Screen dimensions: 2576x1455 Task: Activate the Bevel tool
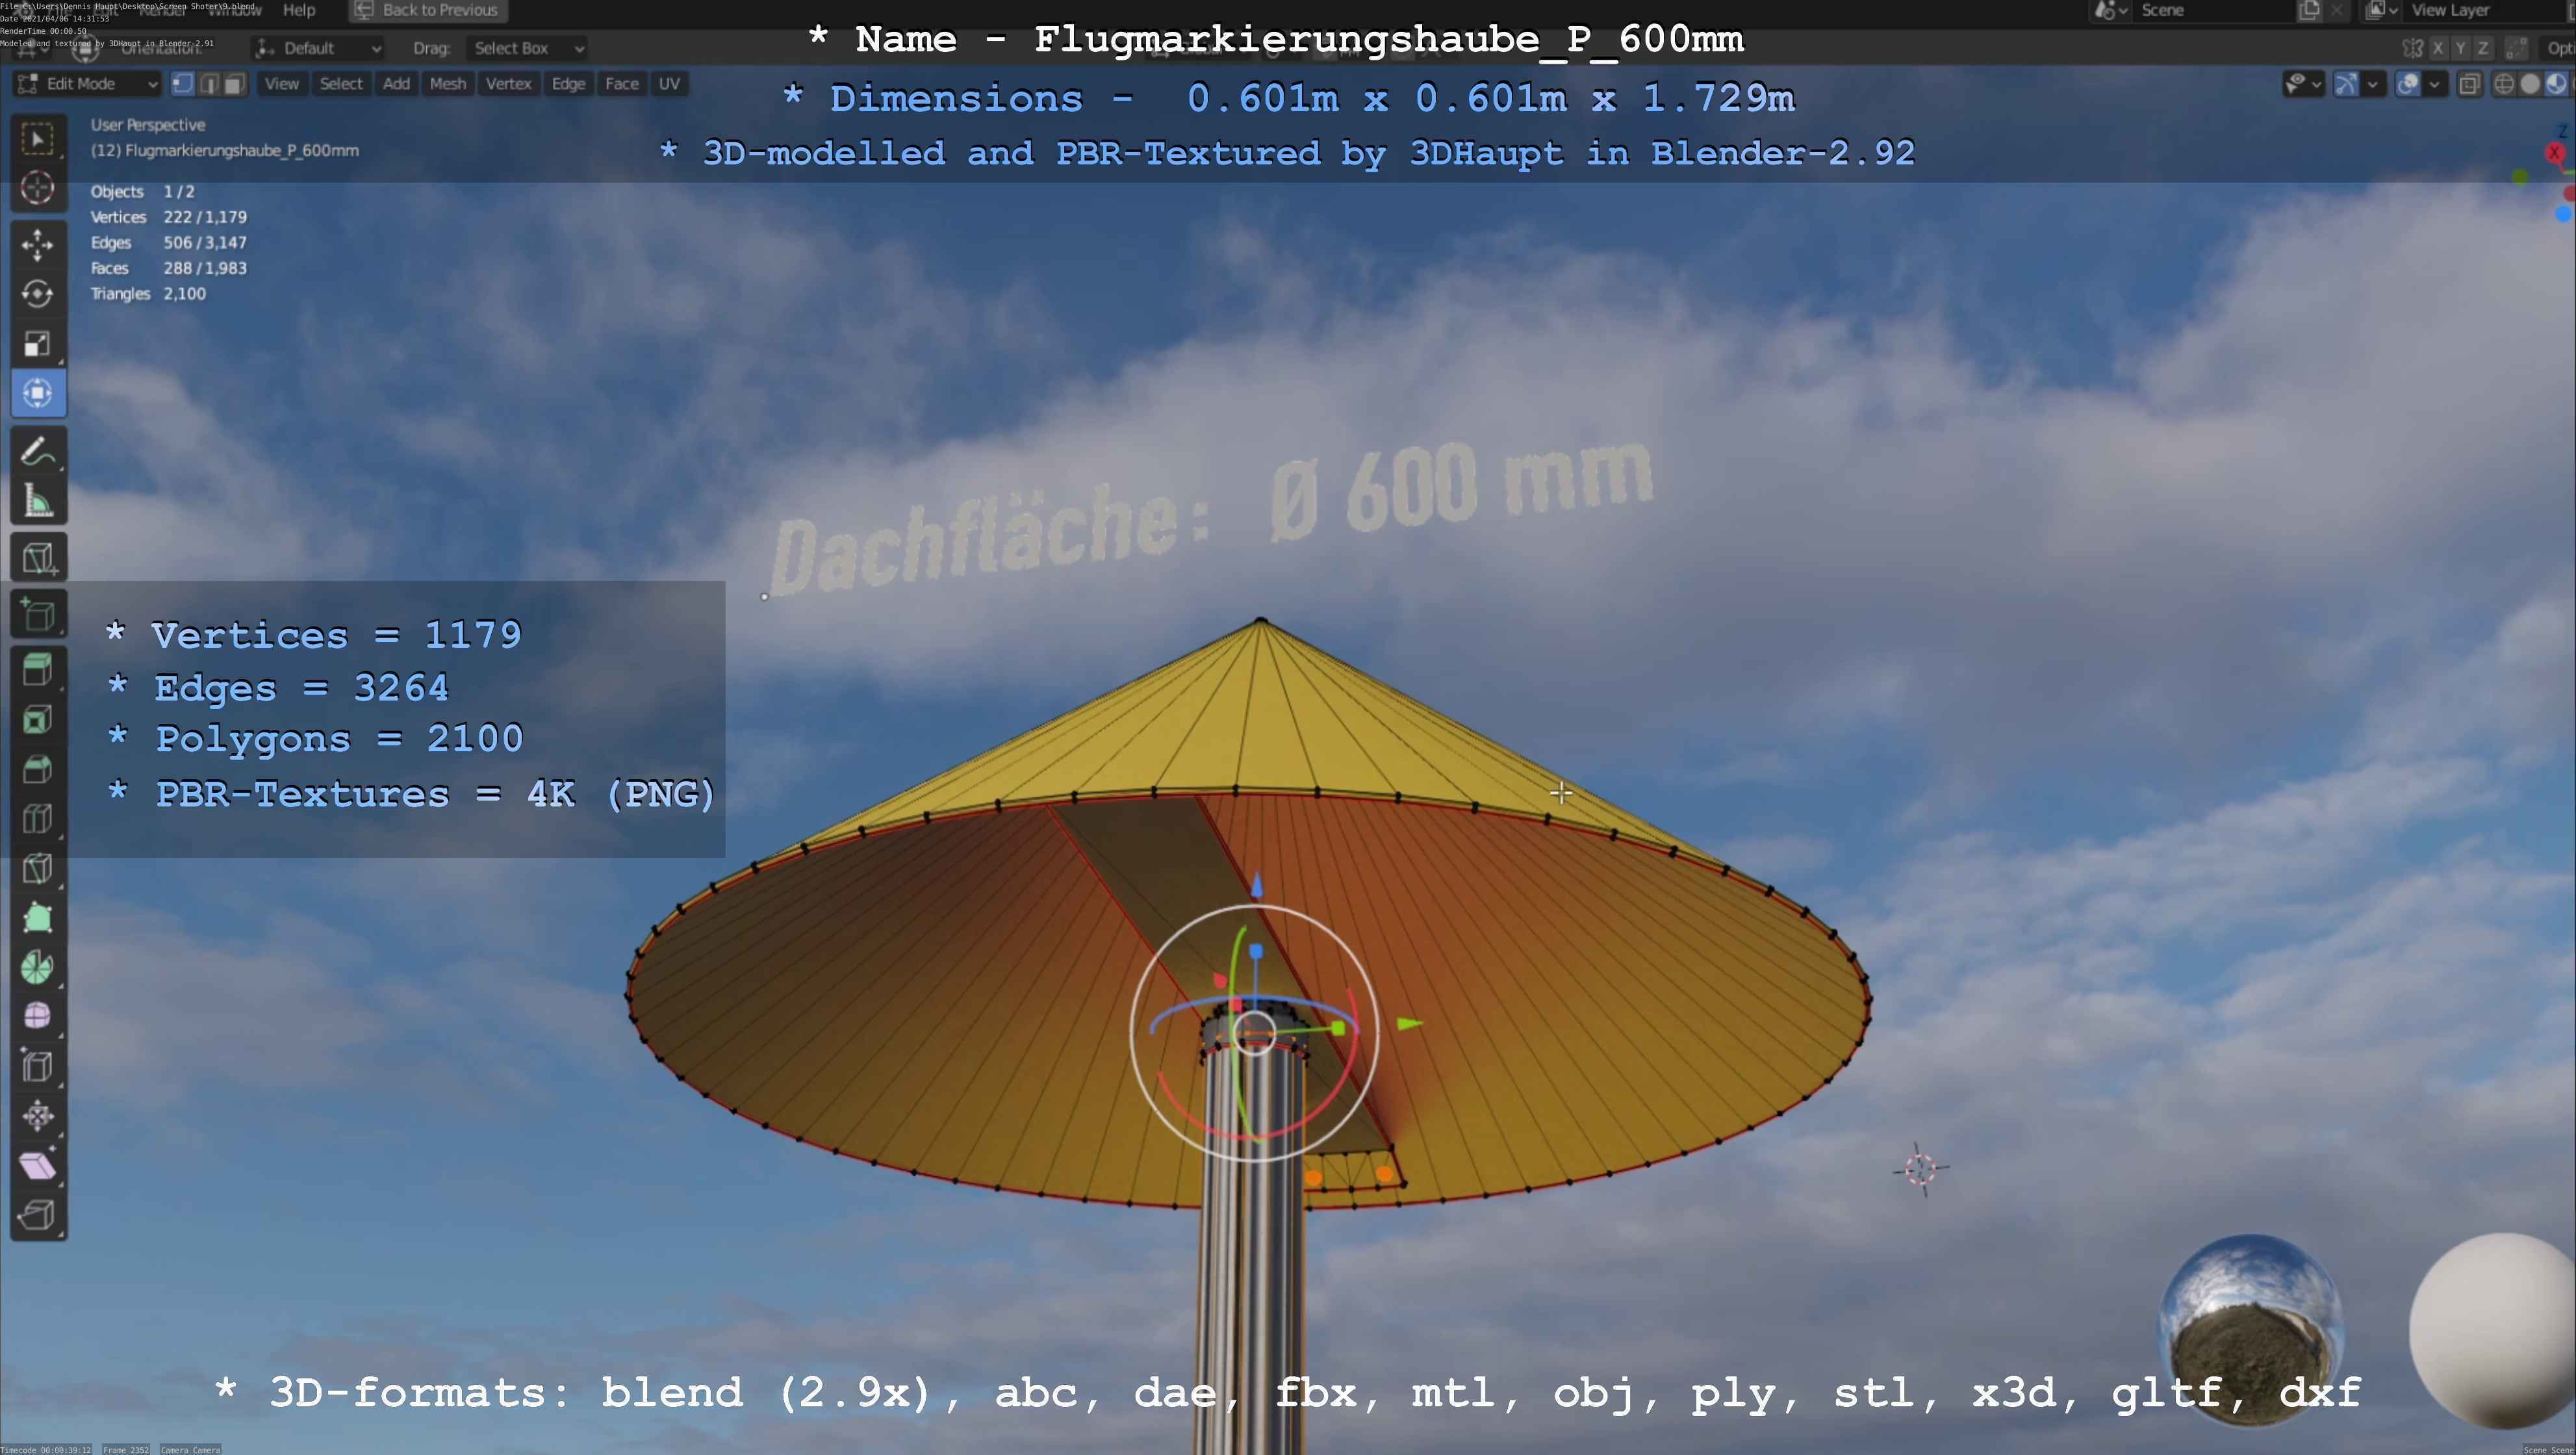[38, 769]
